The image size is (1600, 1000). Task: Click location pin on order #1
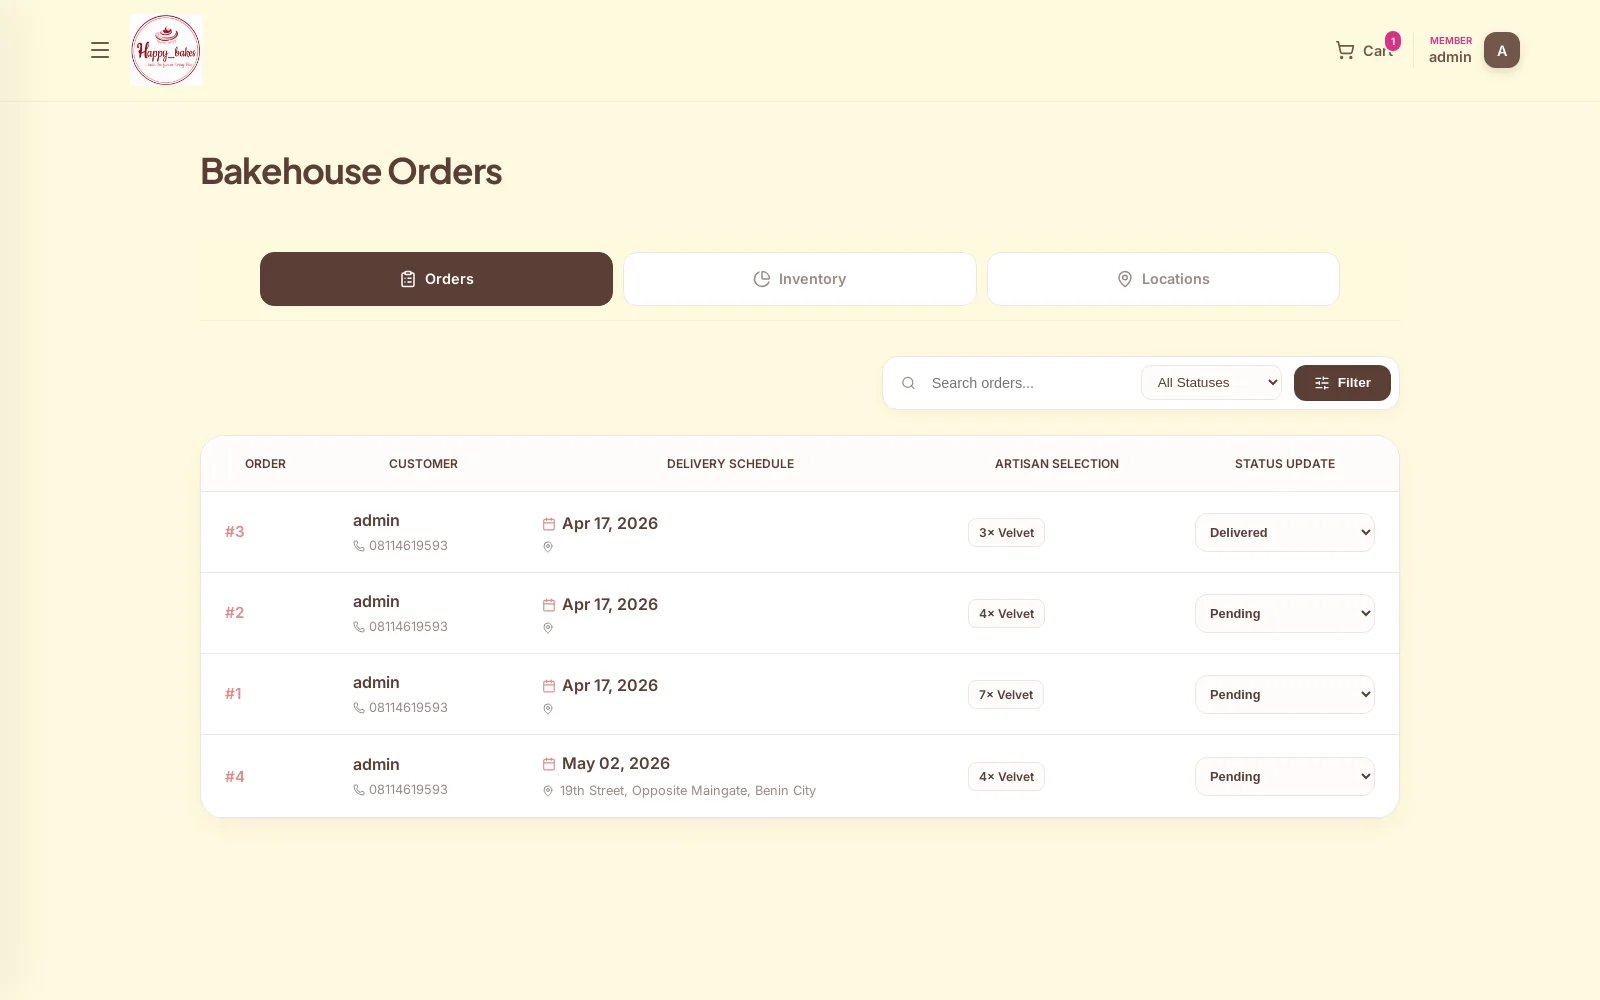point(548,709)
